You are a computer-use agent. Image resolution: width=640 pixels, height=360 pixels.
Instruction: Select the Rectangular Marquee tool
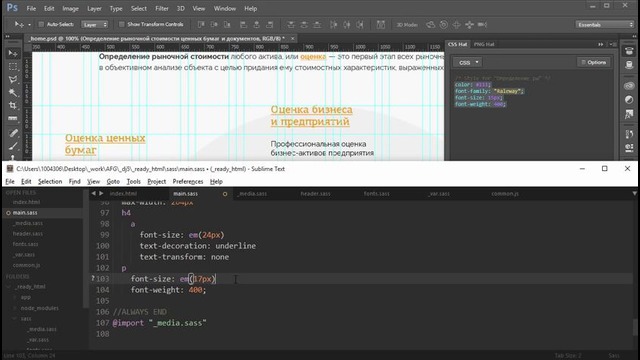point(13,67)
